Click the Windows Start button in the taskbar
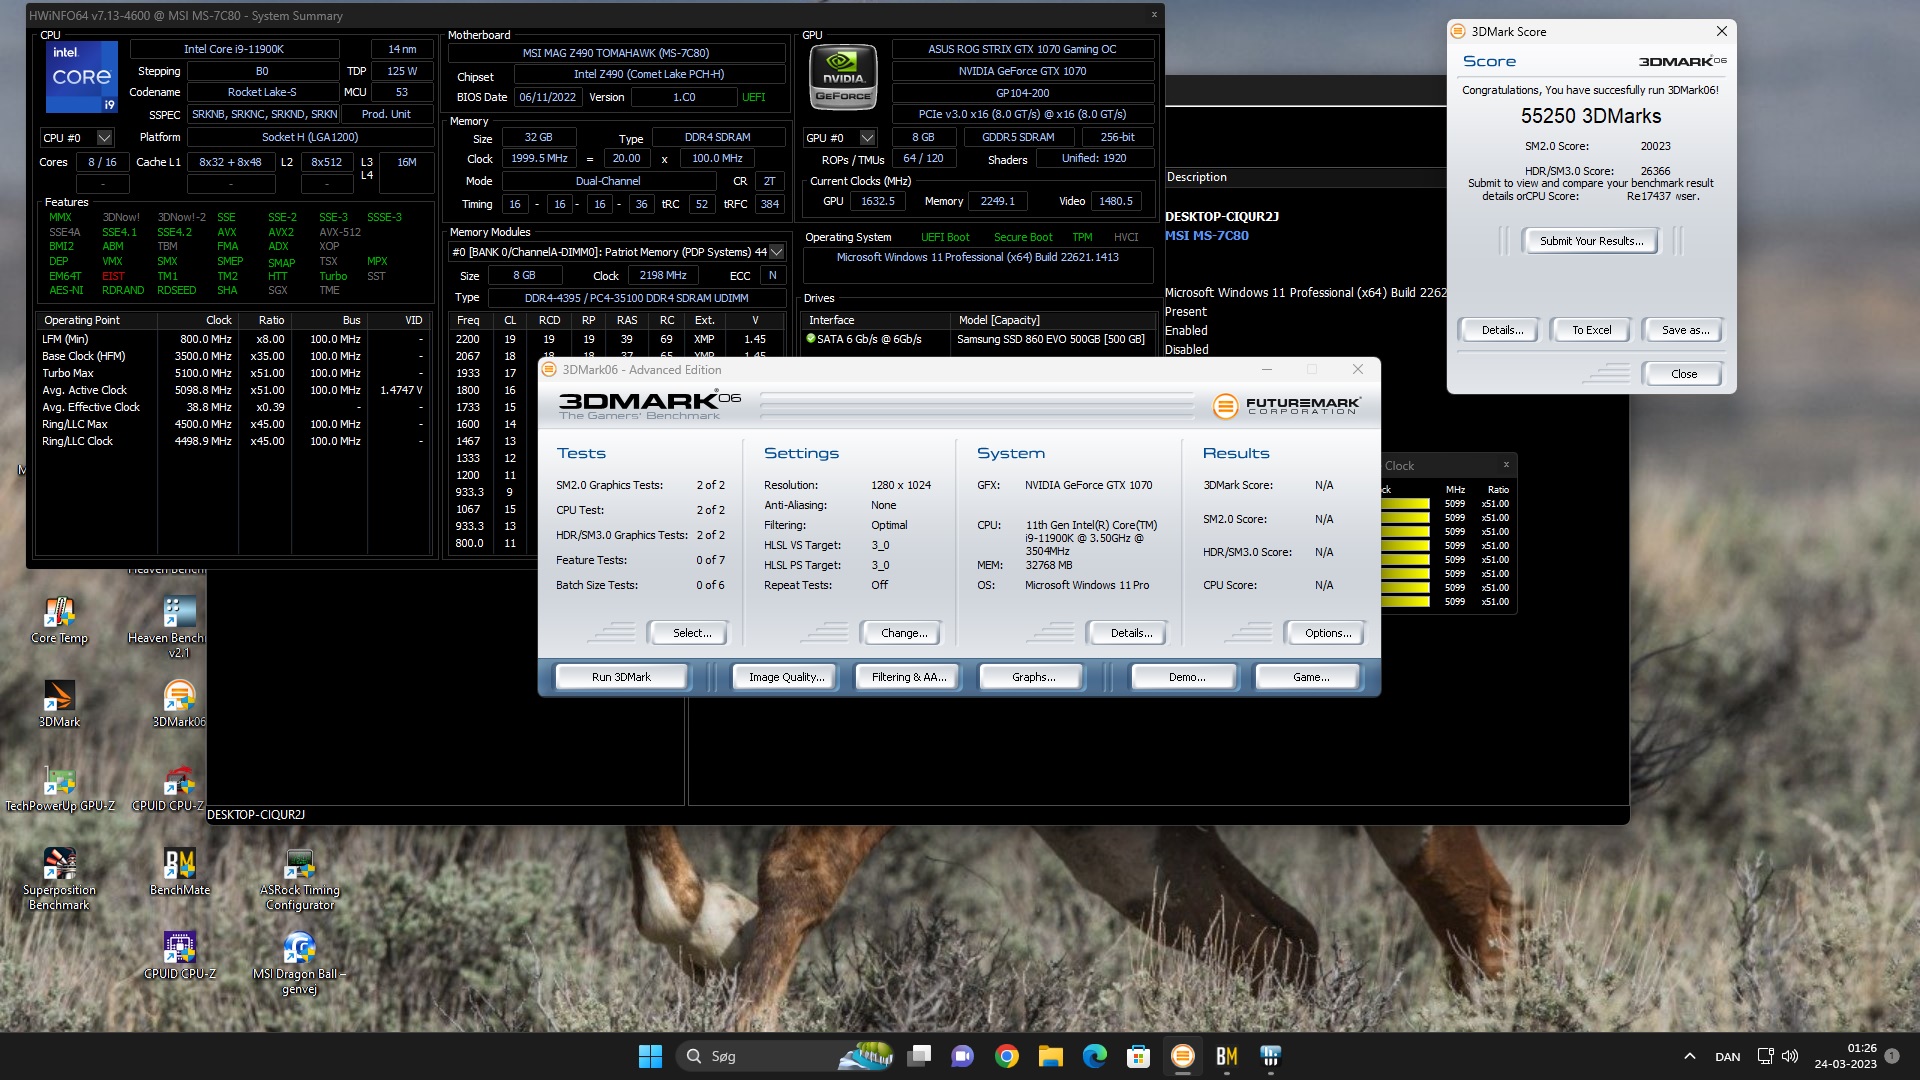The height and width of the screenshot is (1080, 1920). tap(650, 1056)
